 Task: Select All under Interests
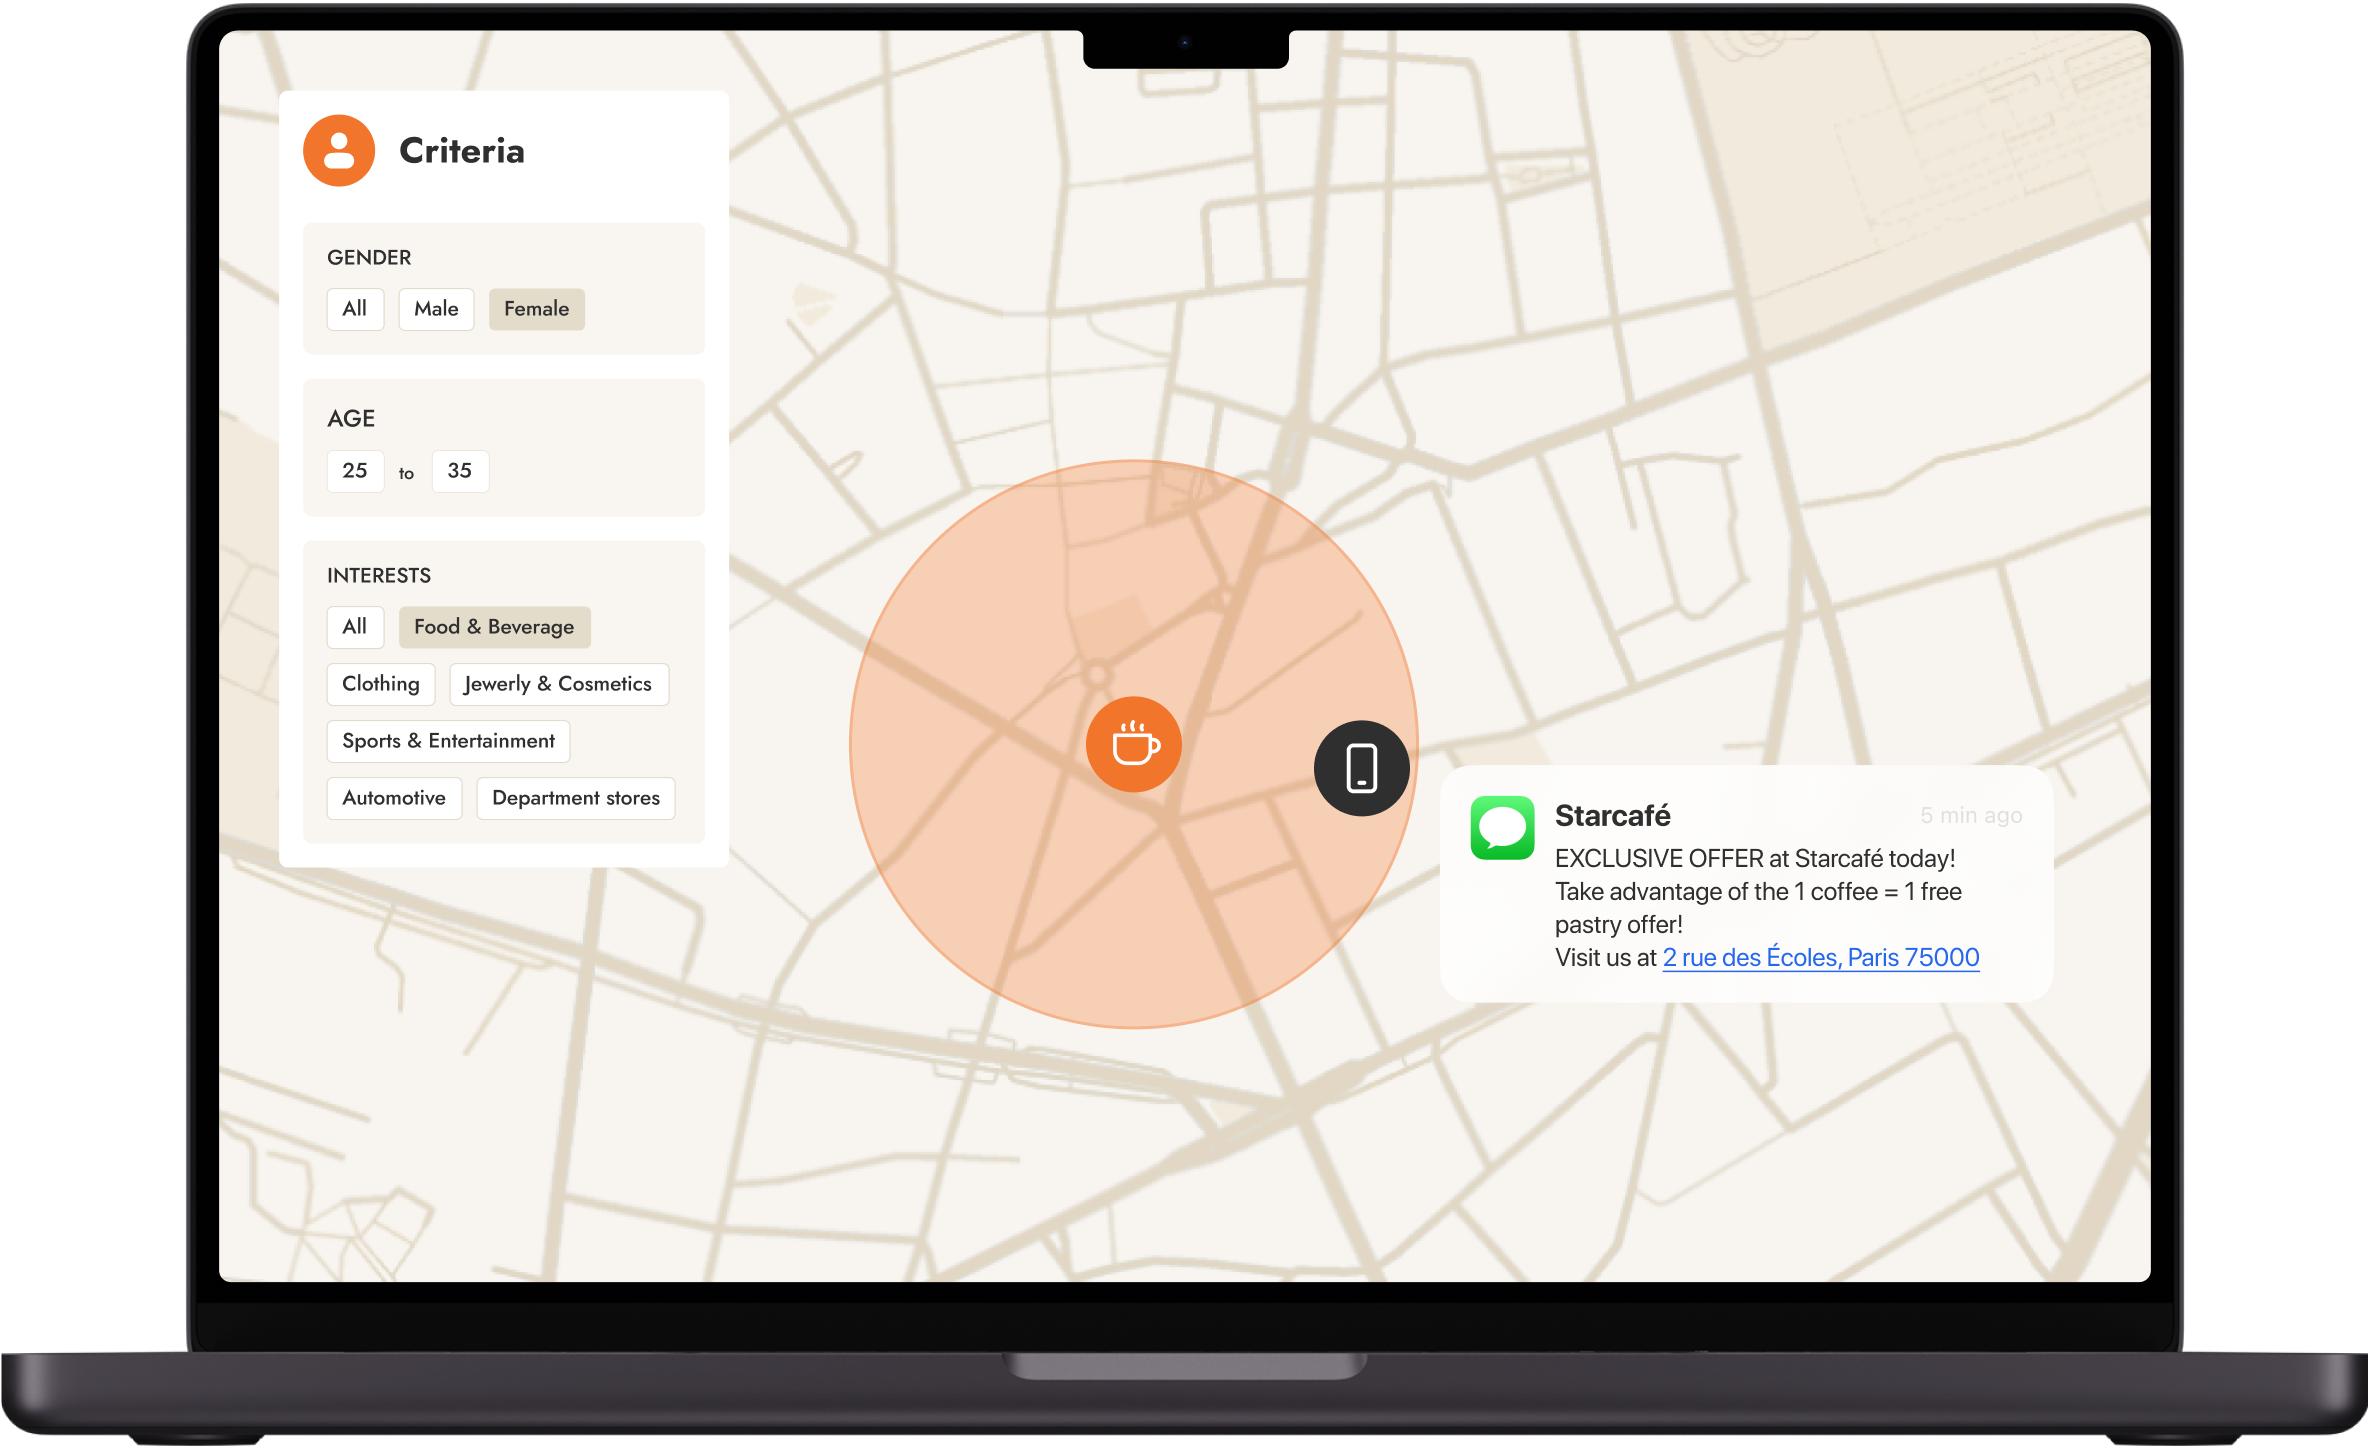(x=354, y=627)
